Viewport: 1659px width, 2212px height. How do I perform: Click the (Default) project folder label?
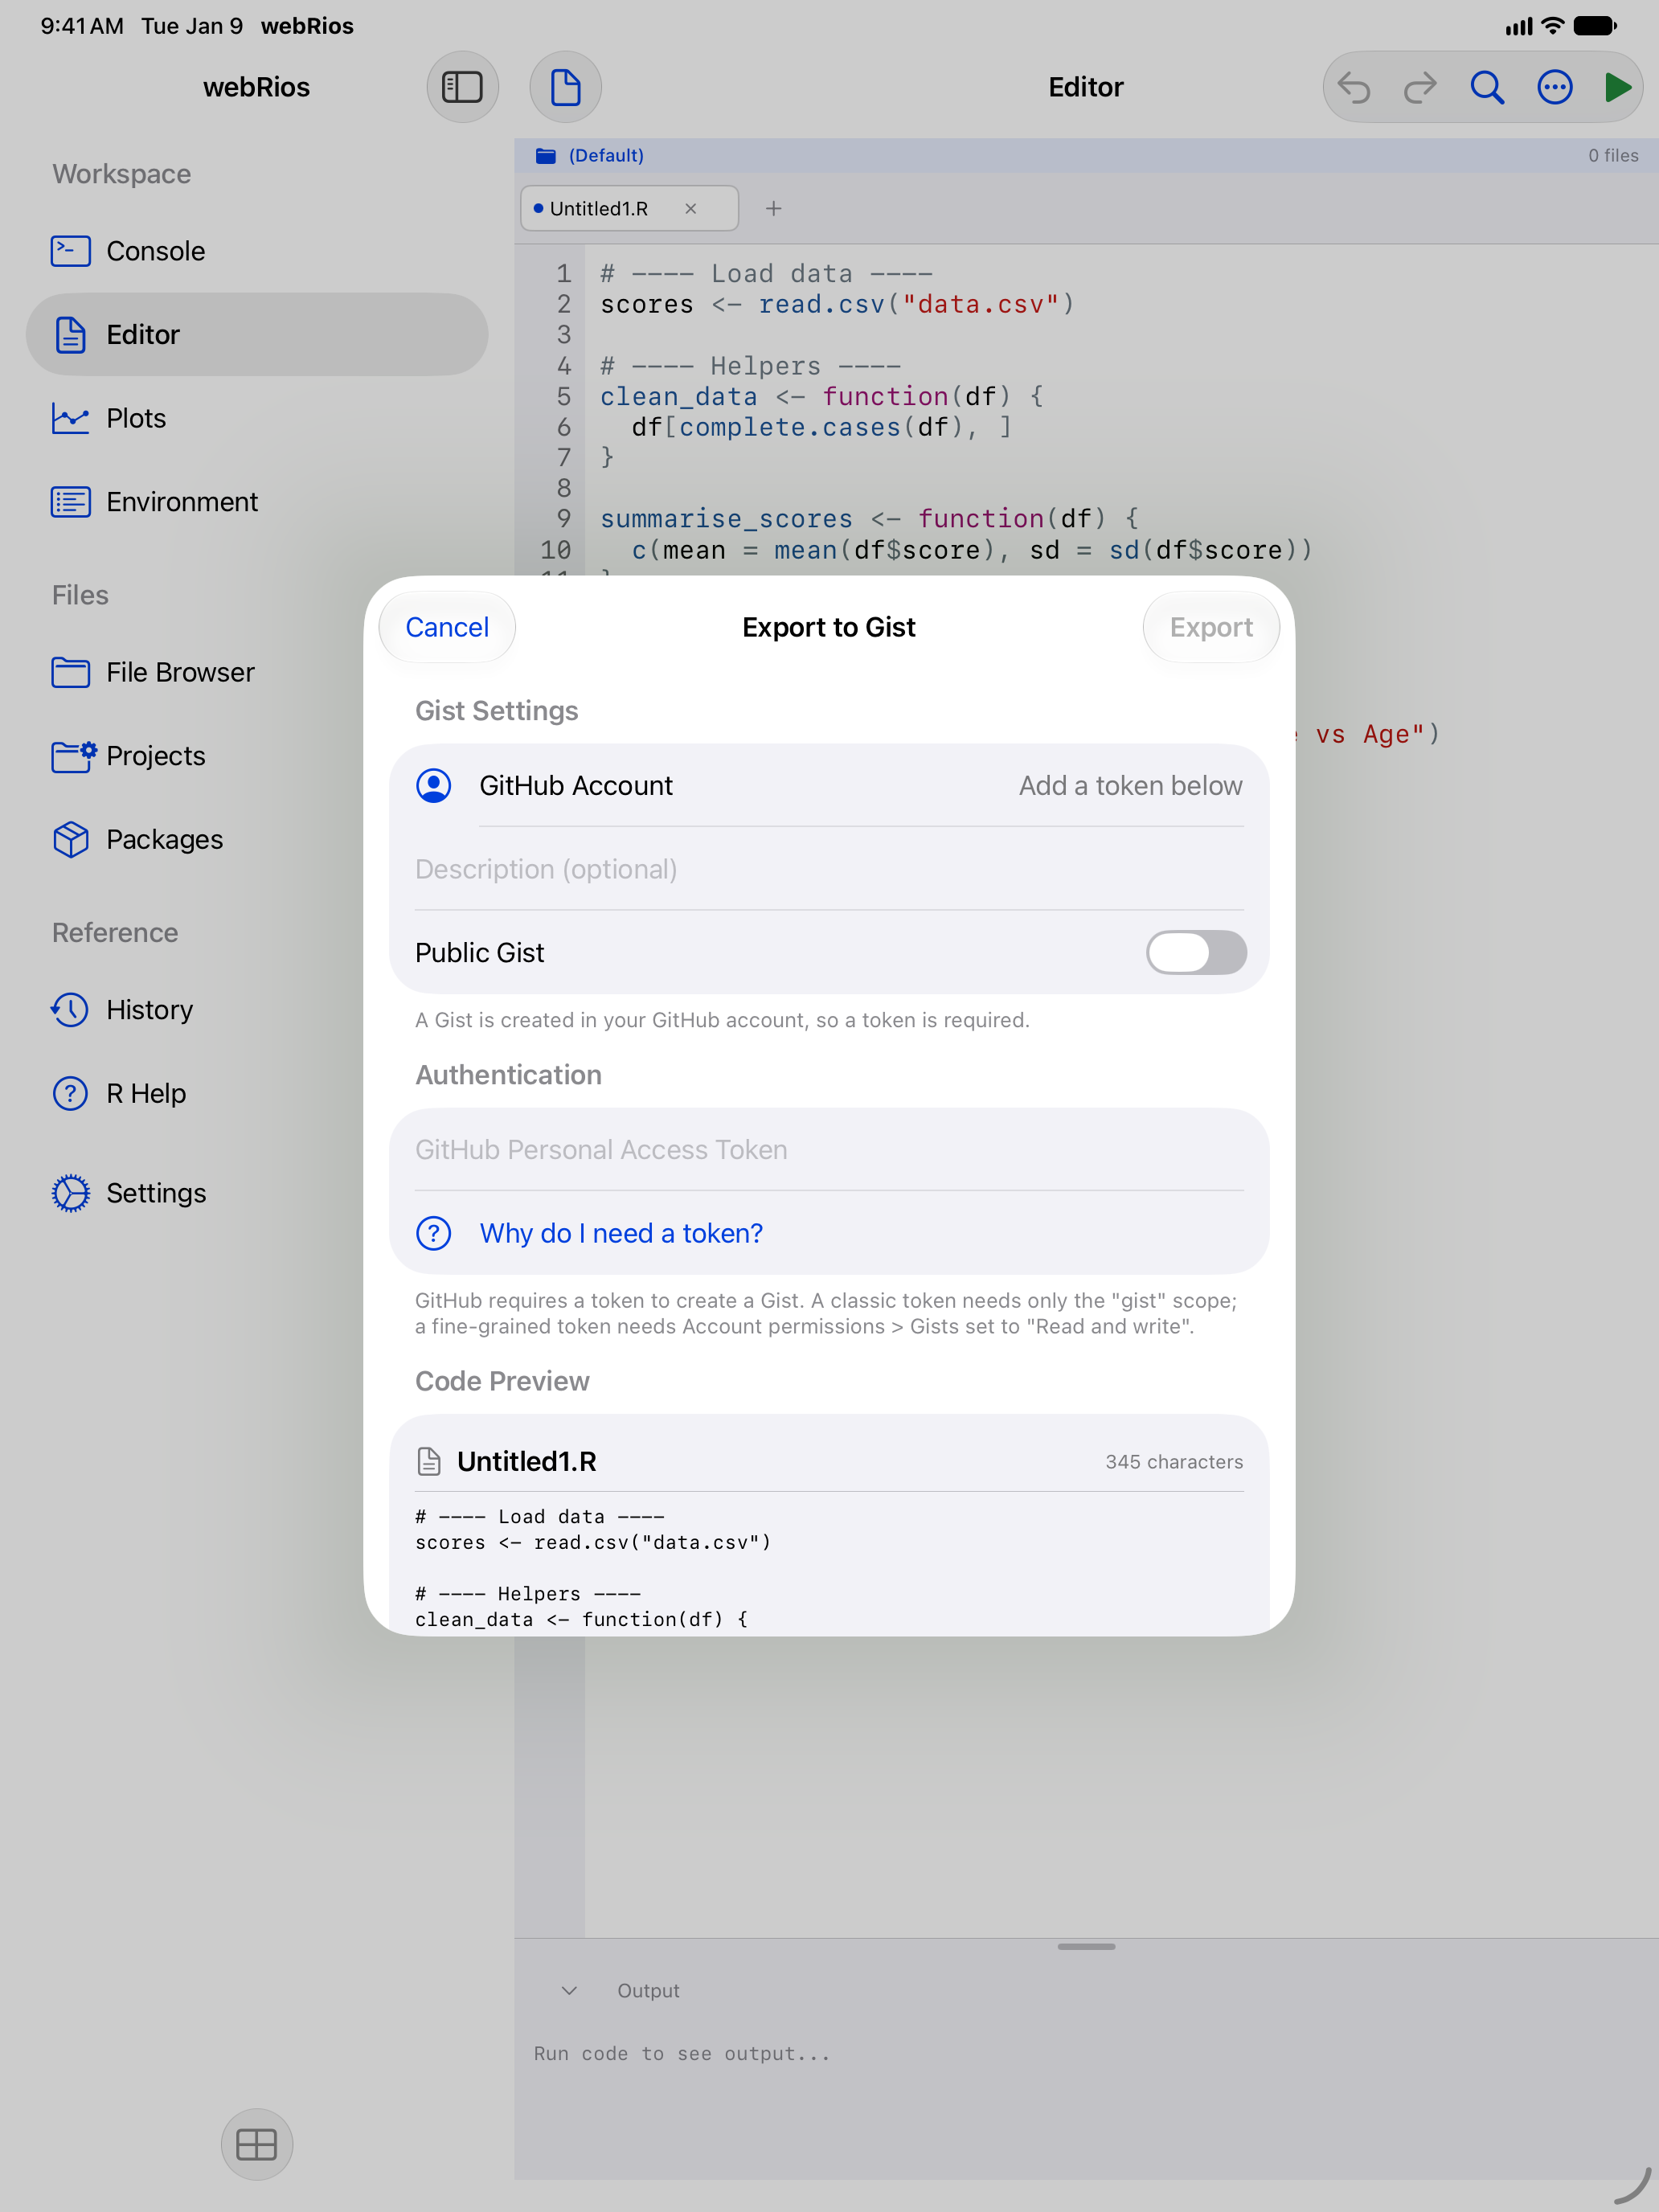pos(606,155)
